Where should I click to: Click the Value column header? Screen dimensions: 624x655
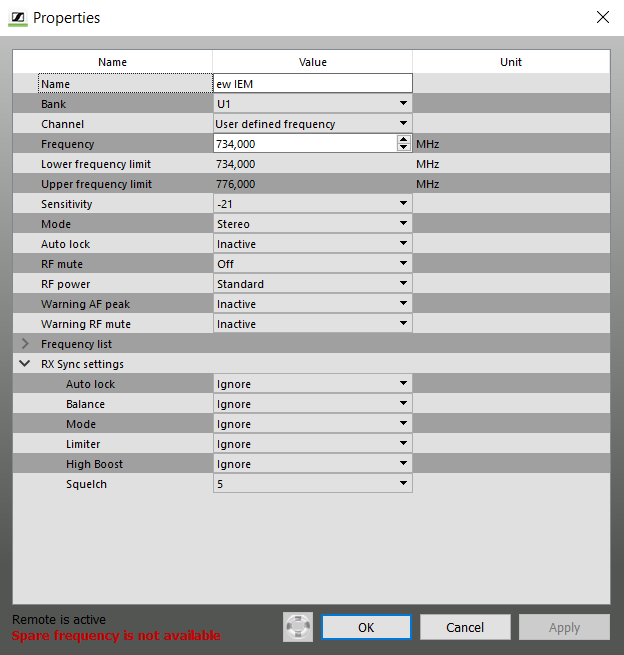click(312, 62)
